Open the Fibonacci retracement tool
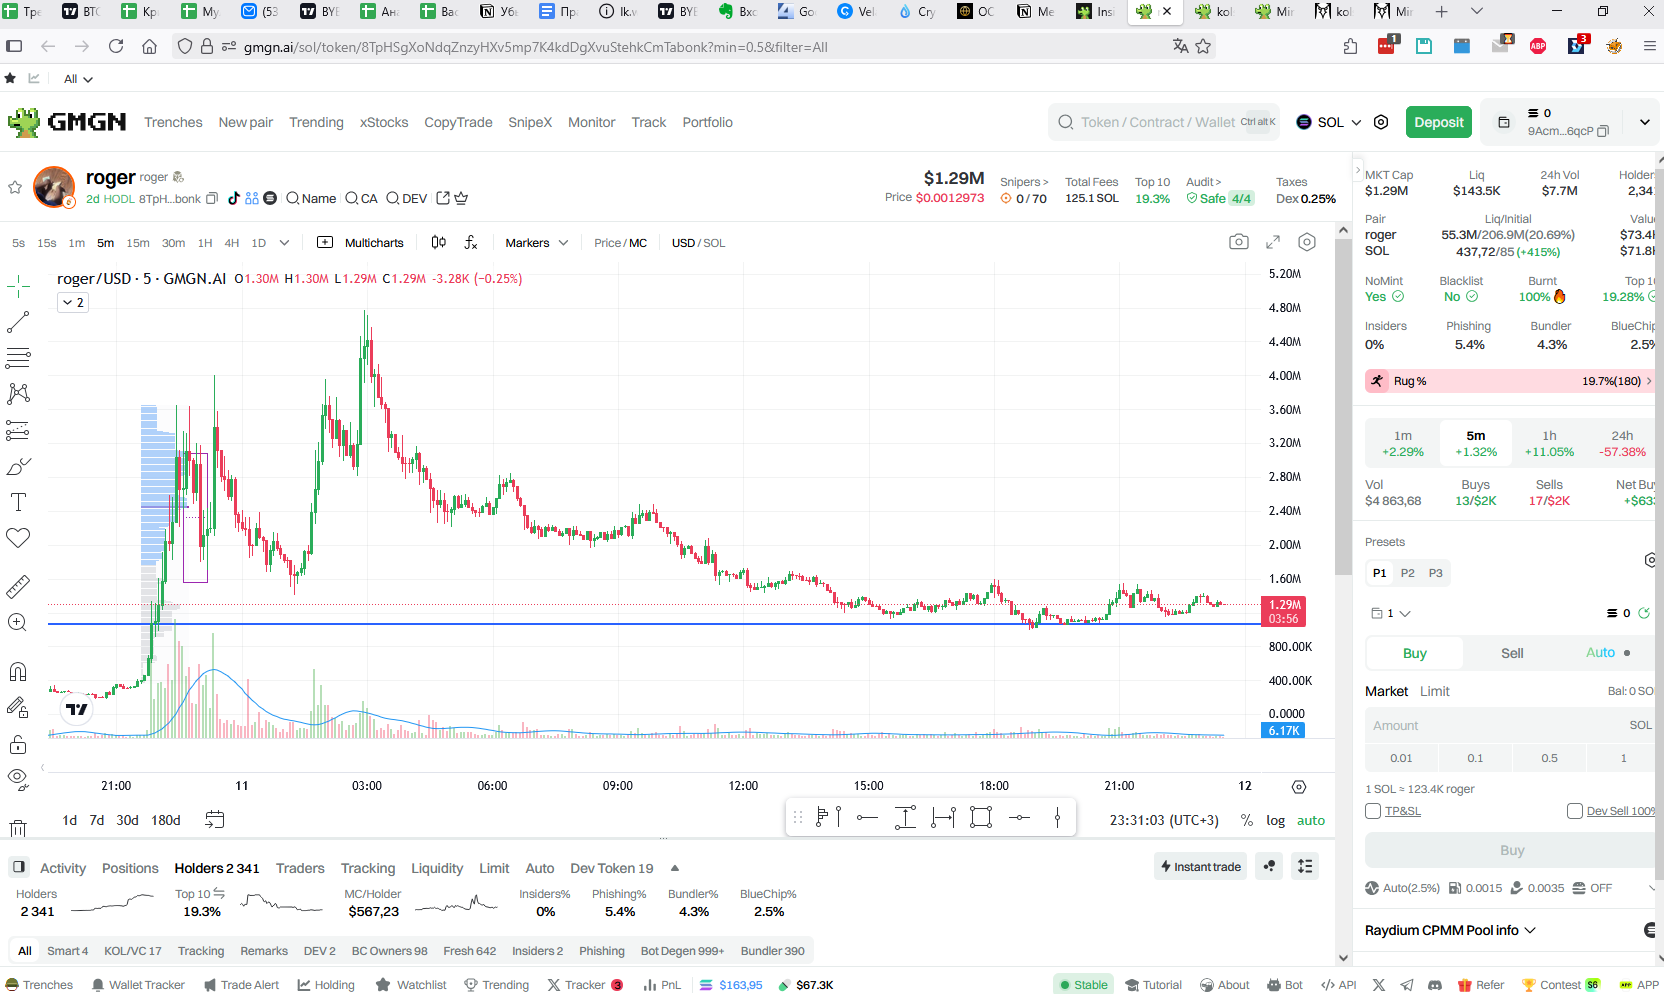Screen dimensions: 1664x994 click(18, 358)
